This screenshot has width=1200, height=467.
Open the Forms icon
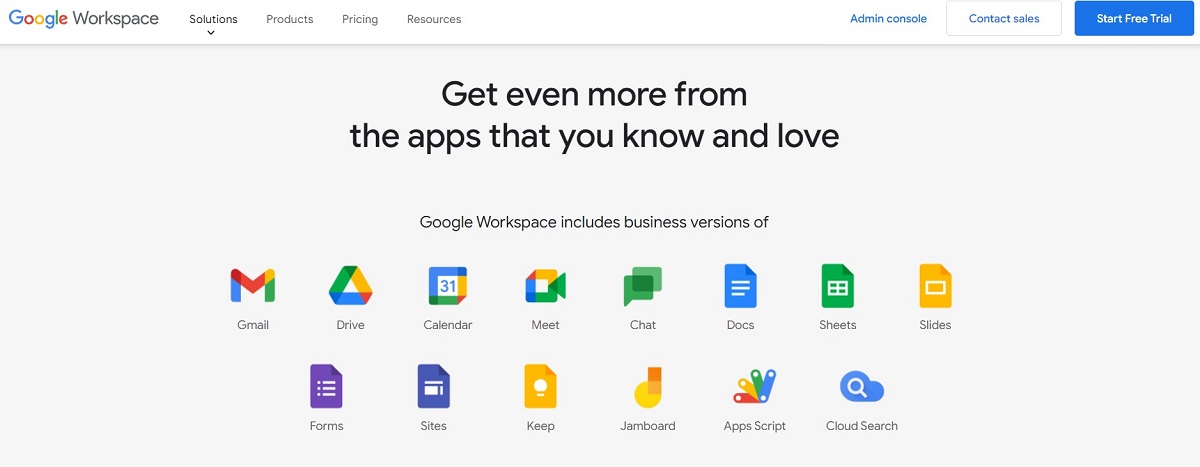pyautogui.click(x=326, y=386)
